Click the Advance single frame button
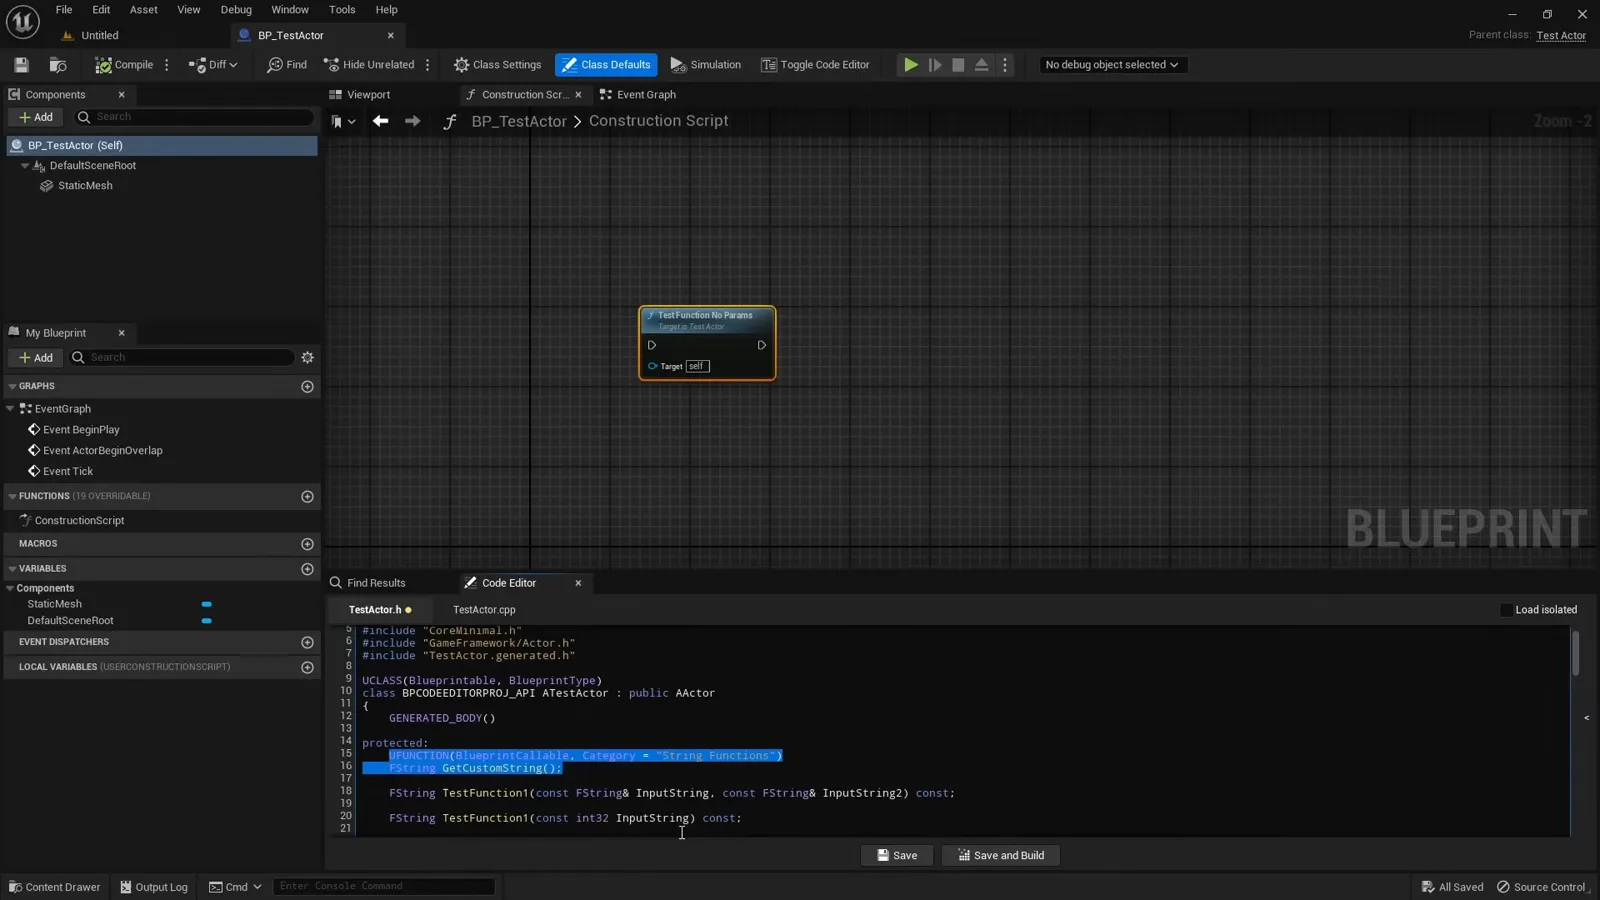This screenshot has width=1600, height=900. click(x=935, y=65)
